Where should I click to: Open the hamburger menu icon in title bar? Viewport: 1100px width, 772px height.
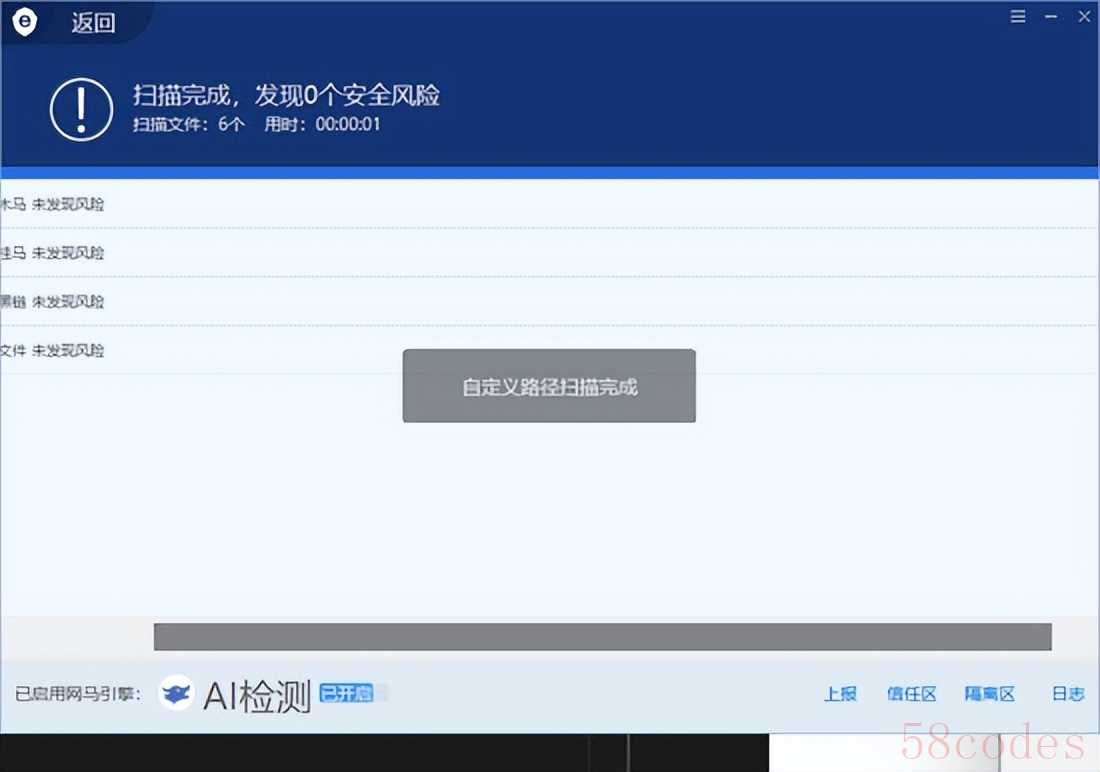(1018, 16)
